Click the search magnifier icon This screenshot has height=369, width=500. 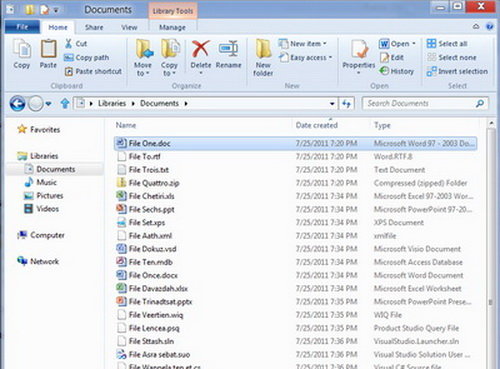480,103
